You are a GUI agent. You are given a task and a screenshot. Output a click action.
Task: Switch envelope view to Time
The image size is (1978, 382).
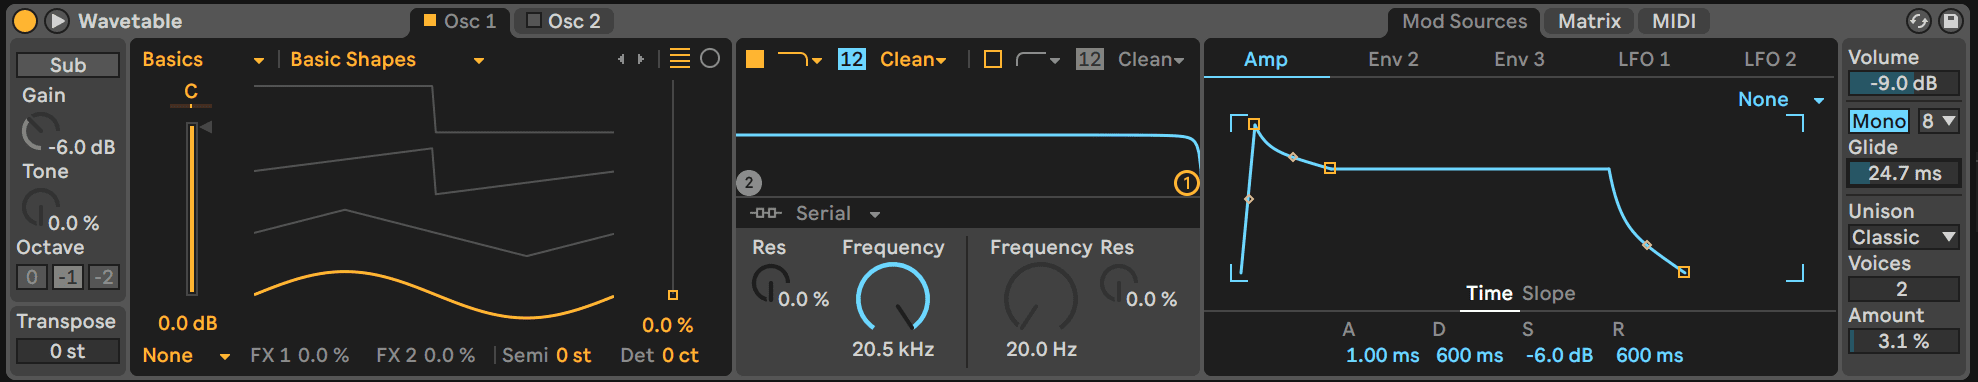click(x=1489, y=293)
